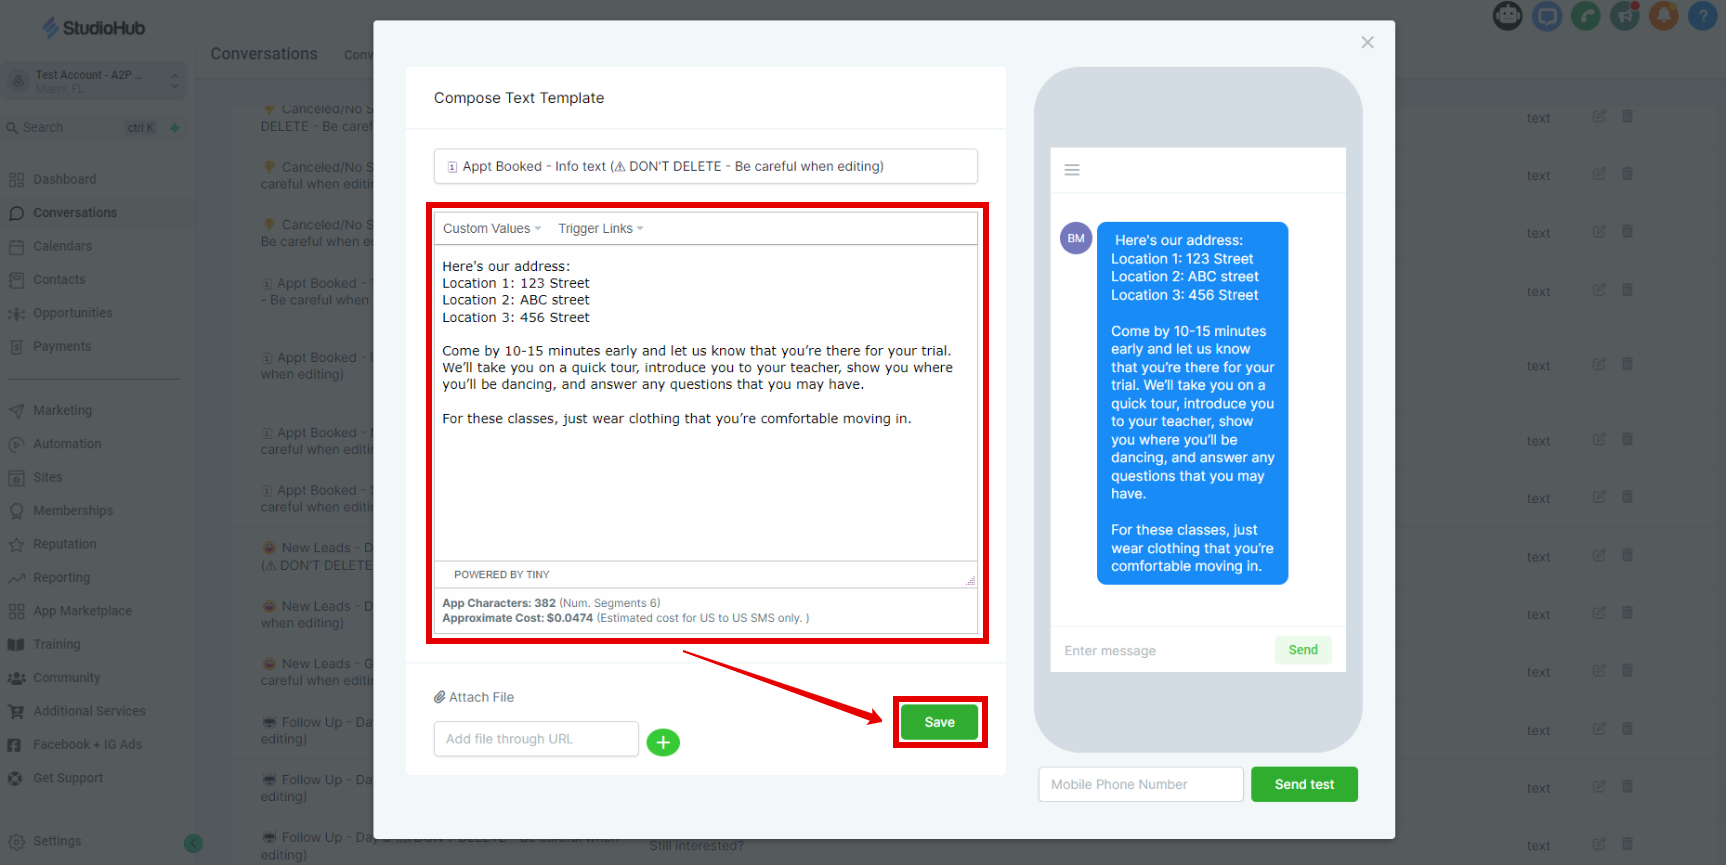Click the Mobile Phone Number field
This screenshot has height=865, width=1726.
(x=1141, y=784)
